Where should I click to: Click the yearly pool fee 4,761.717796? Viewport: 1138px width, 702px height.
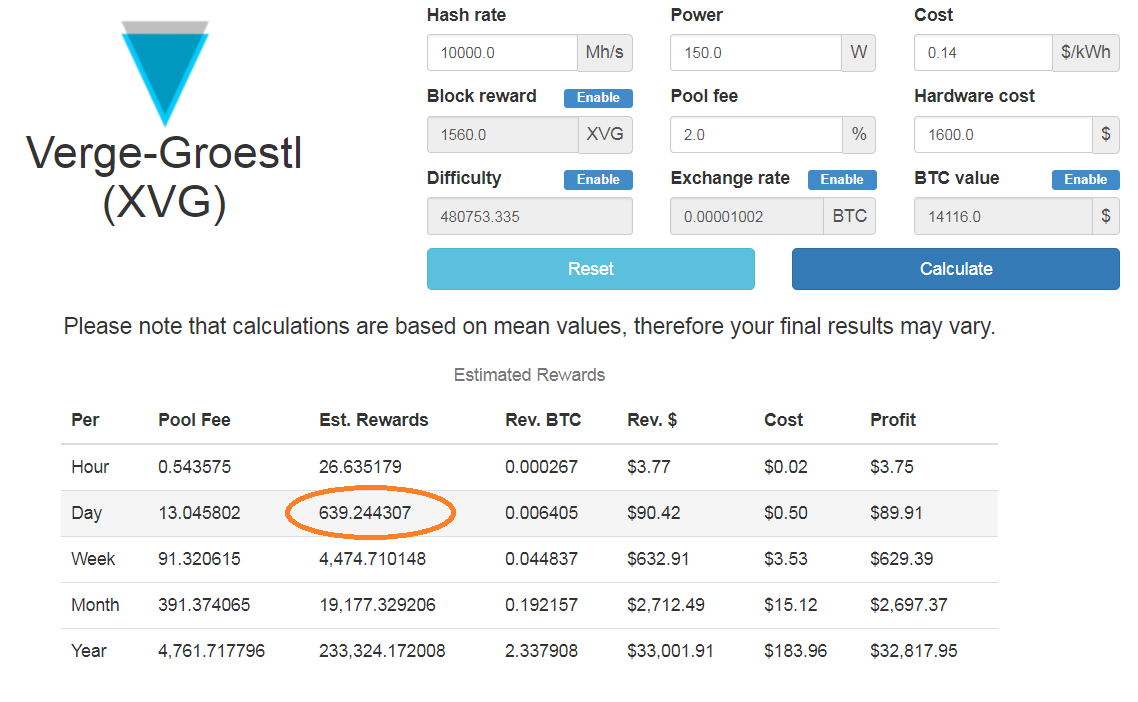coord(211,651)
